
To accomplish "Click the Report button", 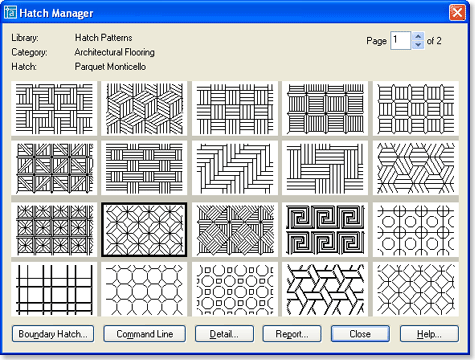I will (x=292, y=334).
